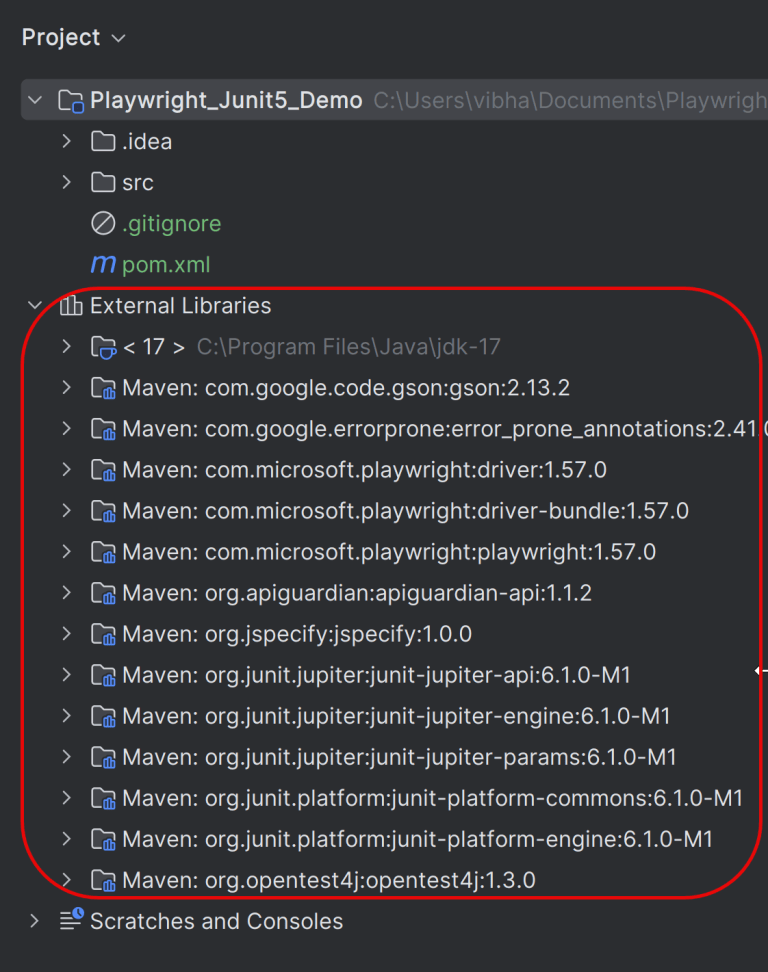Select 'Maven: com.microsoft.playwright:driver-bundle:1.57.0' row
Image resolution: width=768 pixels, height=972 pixels.
[405, 511]
